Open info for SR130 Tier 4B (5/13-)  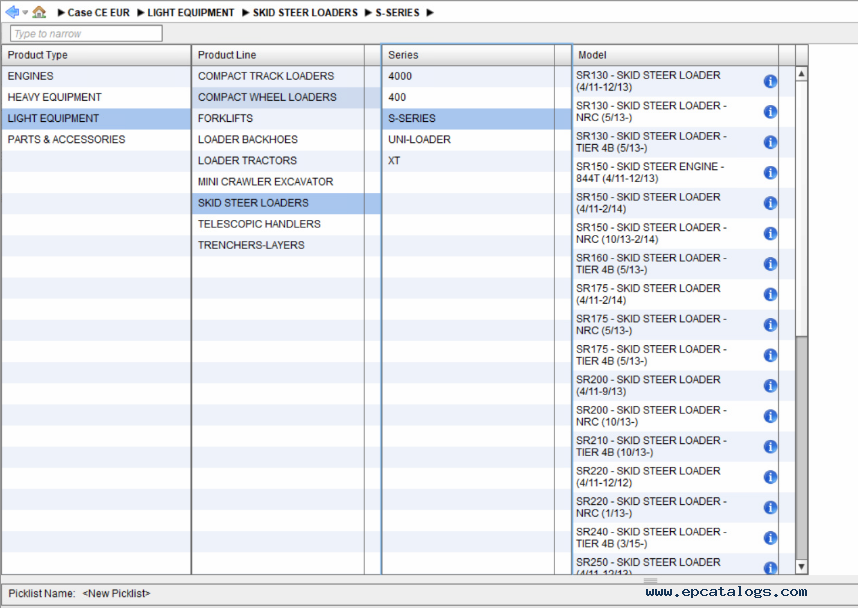pos(770,142)
